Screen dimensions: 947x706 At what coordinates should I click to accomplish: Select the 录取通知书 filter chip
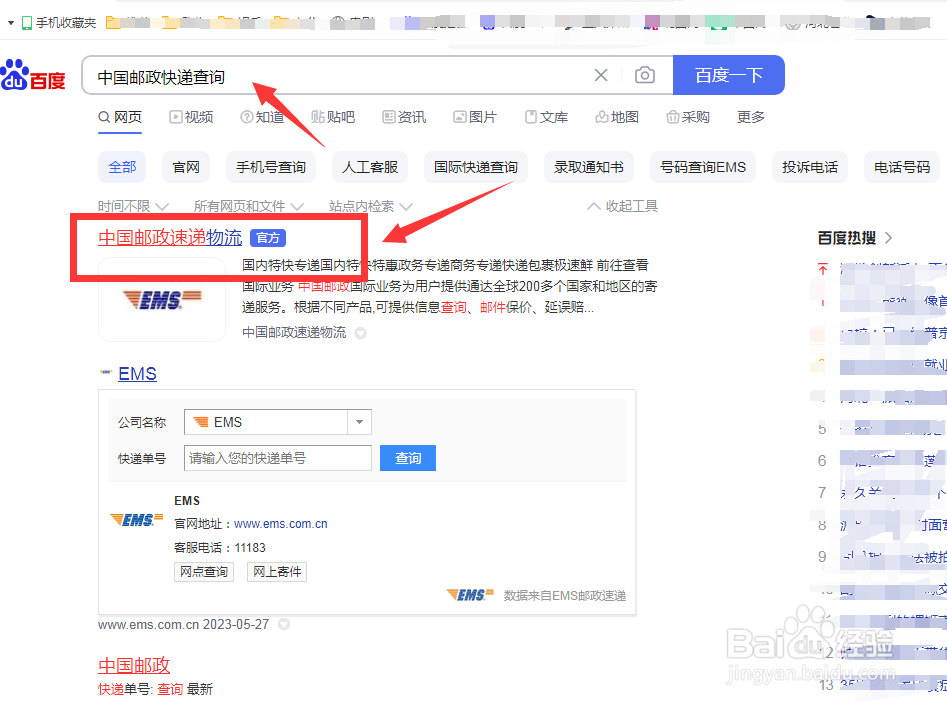tap(589, 167)
